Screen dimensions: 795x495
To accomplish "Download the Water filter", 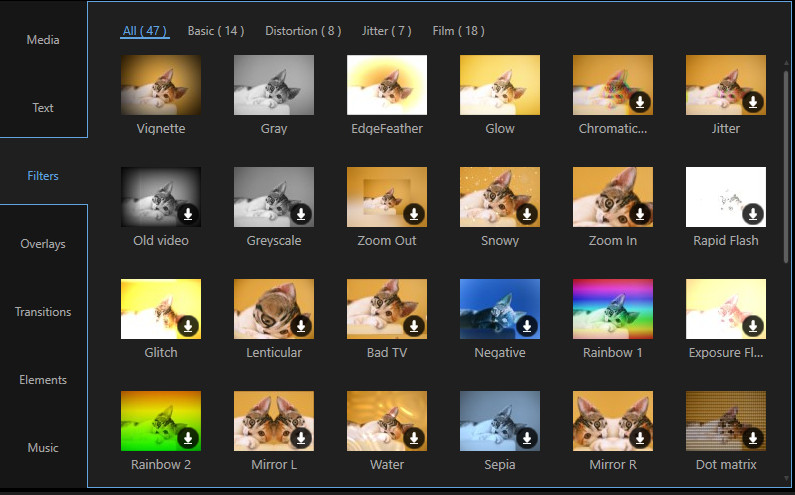I will pyautogui.click(x=414, y=438).
